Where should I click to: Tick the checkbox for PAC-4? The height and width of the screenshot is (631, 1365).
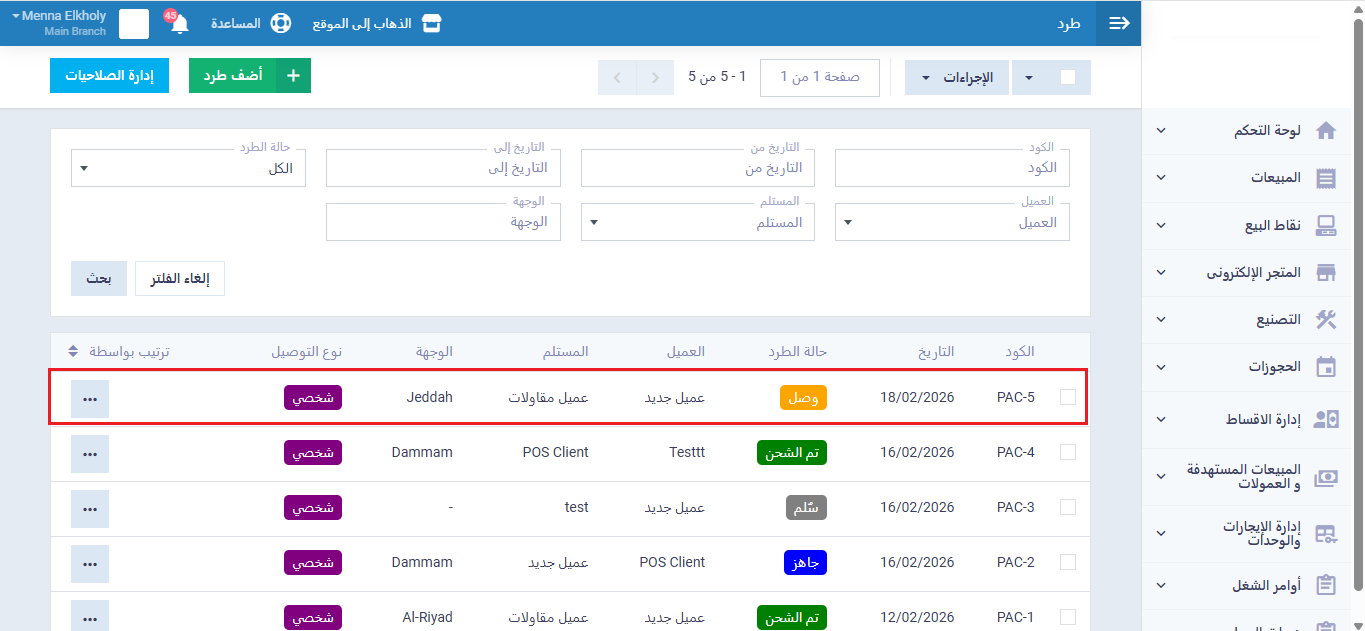coord(1067,452)
